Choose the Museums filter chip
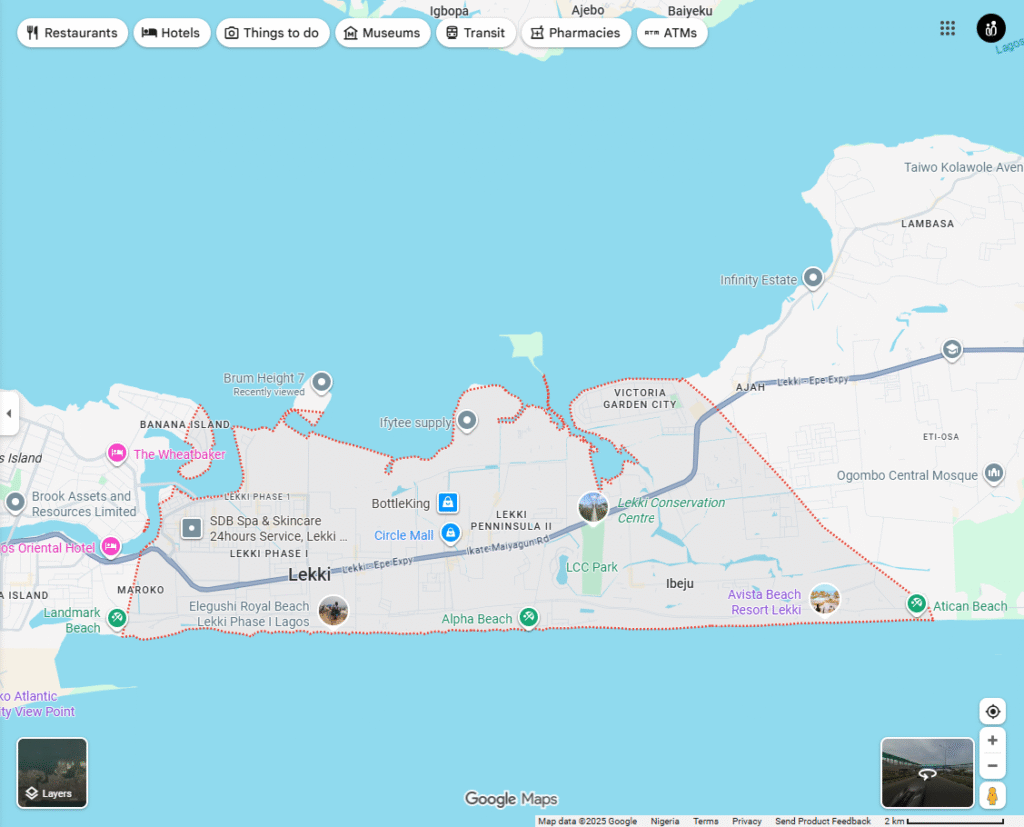This screenshot has width=1024, height=827. 383,33
